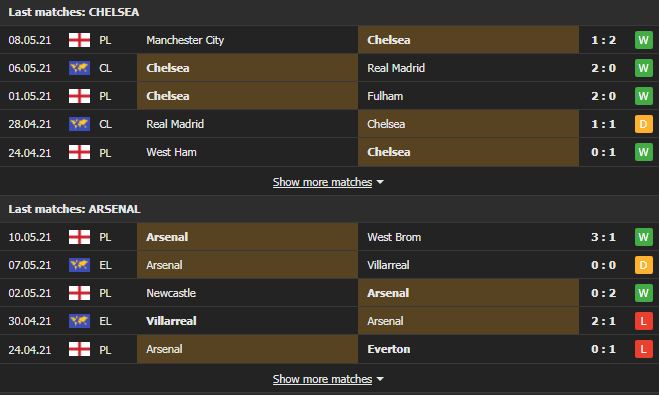The image size is (659, 395).
Task: Open the Everton team link
Action: (389, 349)
